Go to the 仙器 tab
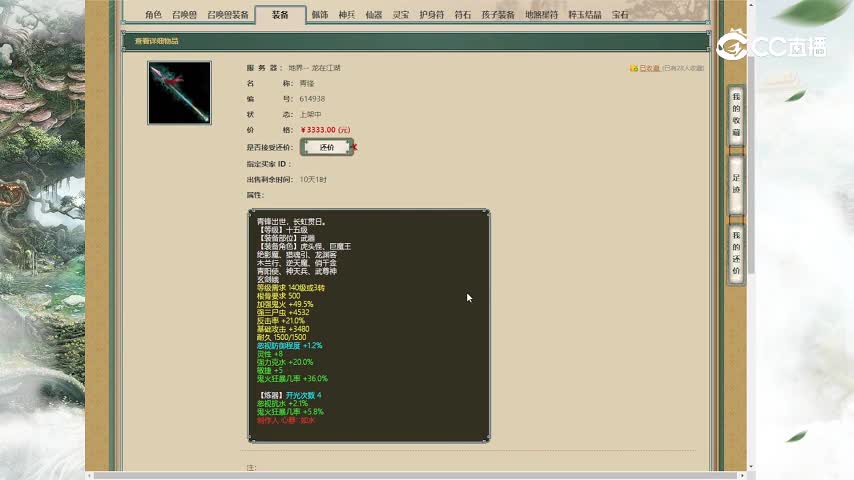The height and width of the screenshot is (480, 854). pos(374,15)
